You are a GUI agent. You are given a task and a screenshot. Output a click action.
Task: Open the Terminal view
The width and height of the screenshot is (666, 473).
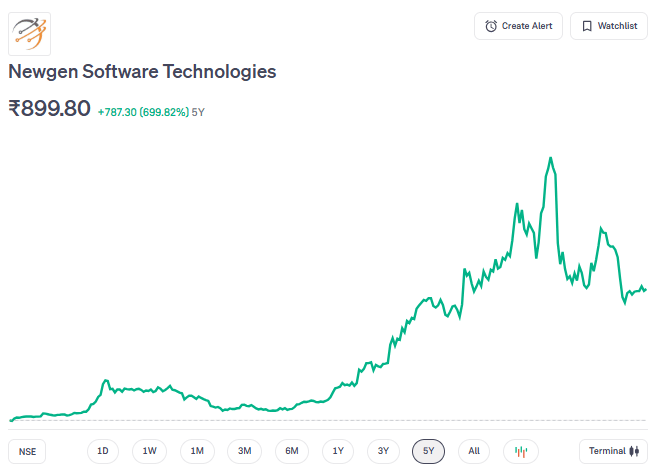point(613,451)
